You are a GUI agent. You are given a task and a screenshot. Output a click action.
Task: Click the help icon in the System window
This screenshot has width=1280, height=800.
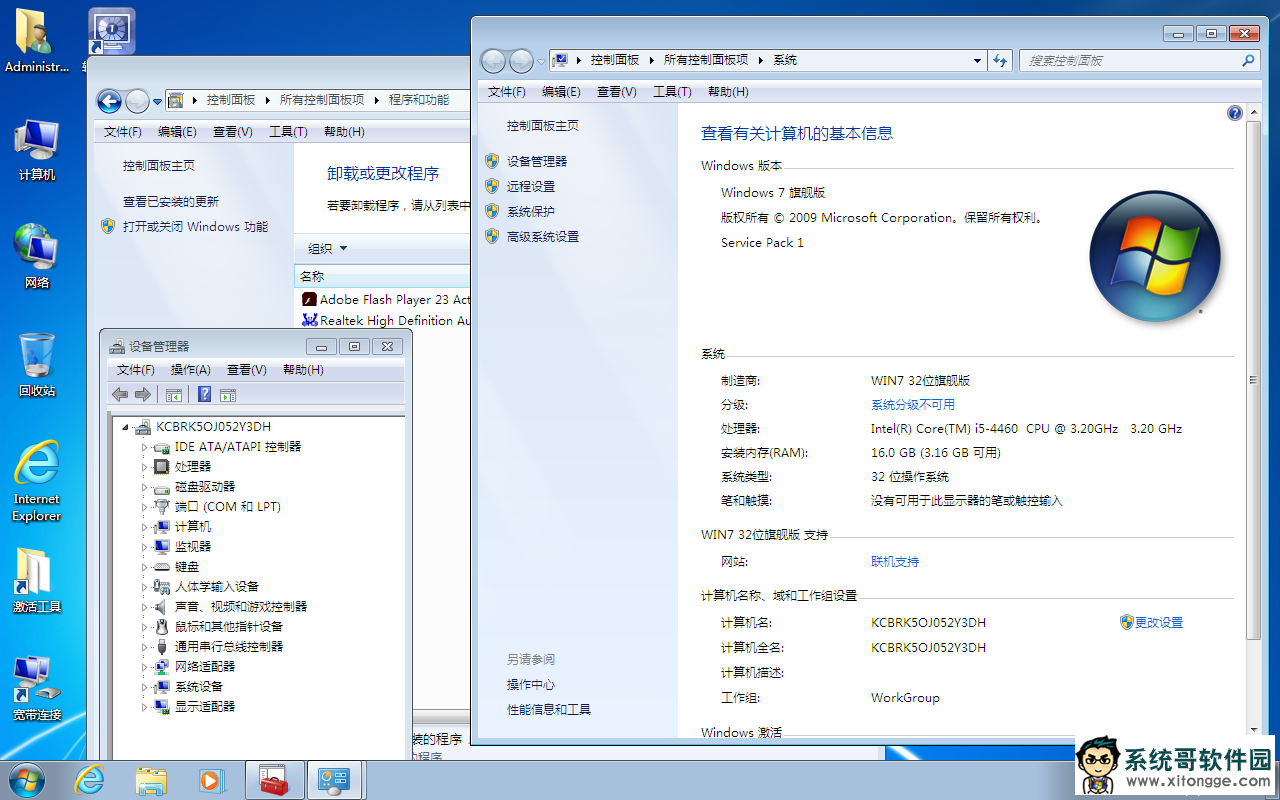pyautogui.click(x=1234, y=113)
